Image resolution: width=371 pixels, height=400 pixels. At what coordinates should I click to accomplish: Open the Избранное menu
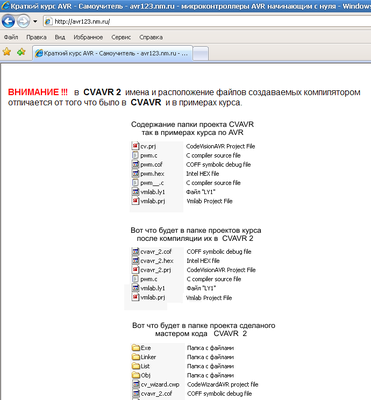coord(88,37)
